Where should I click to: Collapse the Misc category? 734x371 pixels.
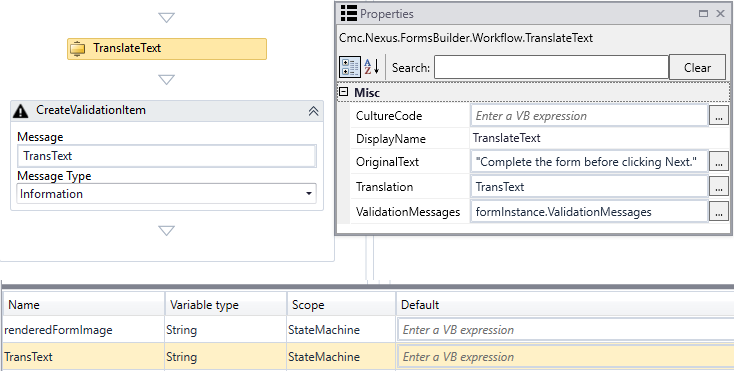pyautogui.click(x=344, y=92)
